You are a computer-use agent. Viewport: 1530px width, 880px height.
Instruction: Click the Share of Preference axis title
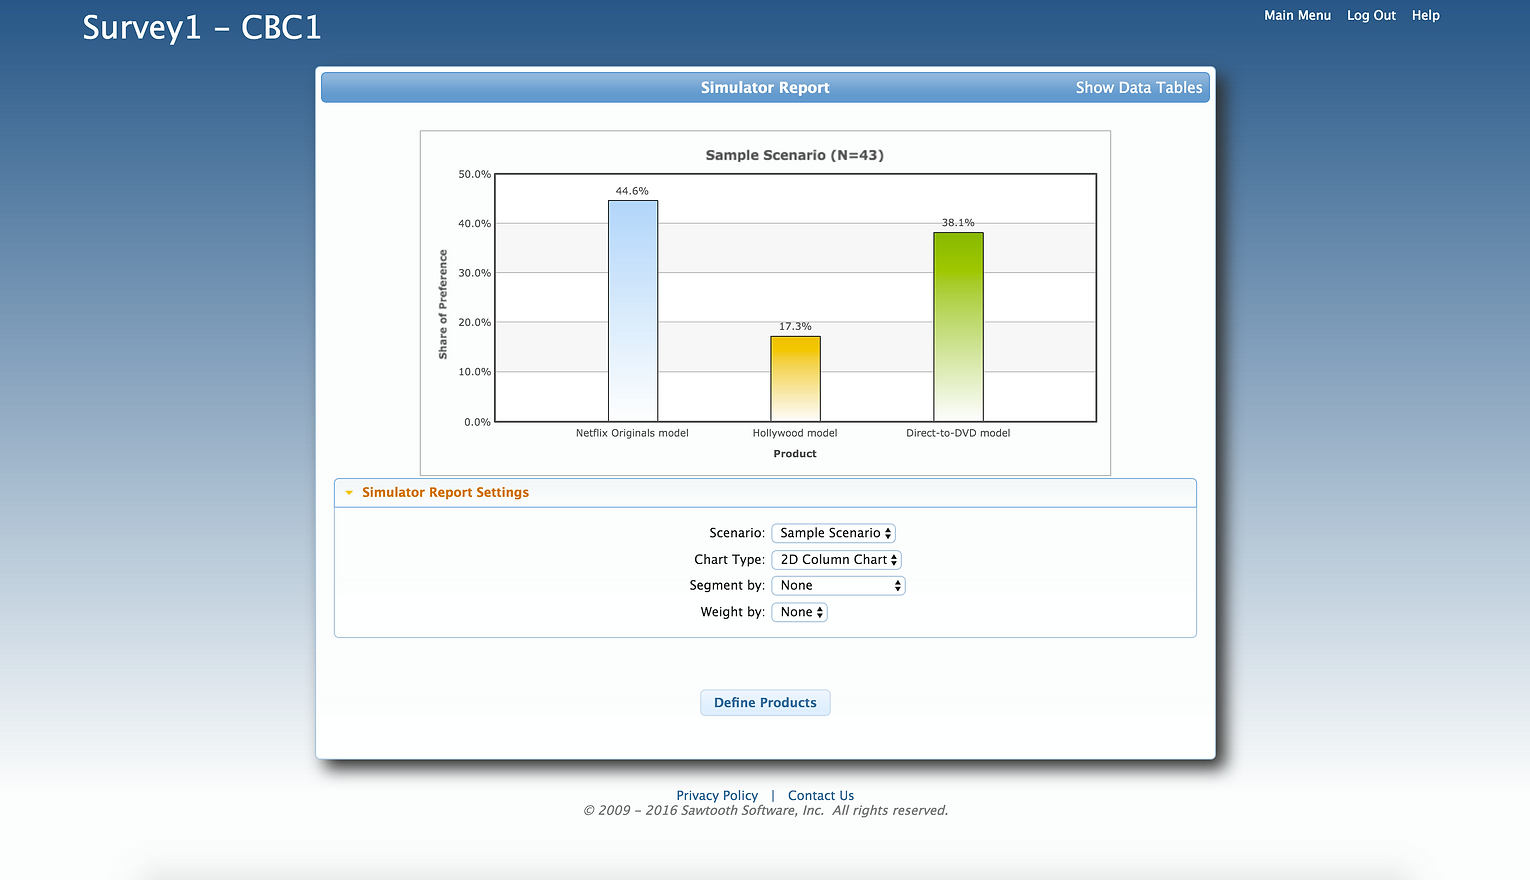pos(443,304)
